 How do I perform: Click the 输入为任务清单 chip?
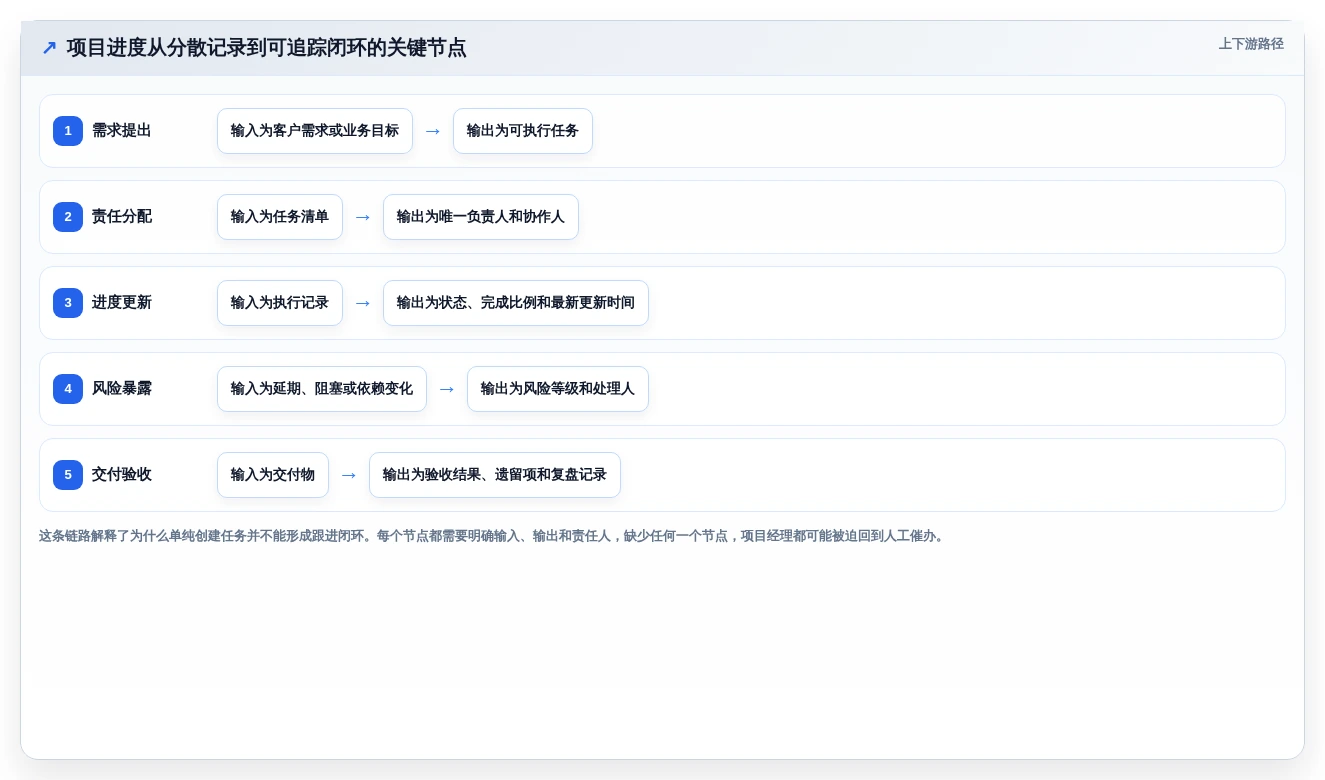tap(280, 217)
